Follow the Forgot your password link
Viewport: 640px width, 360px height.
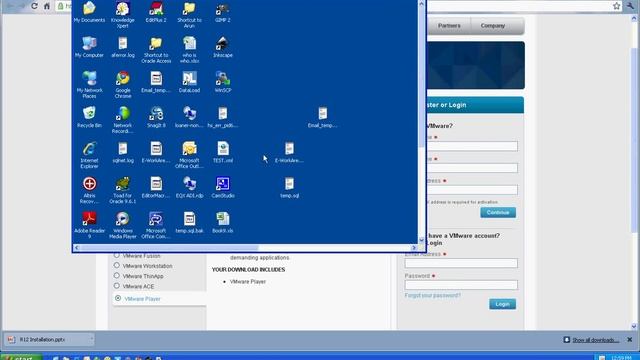[433, 295]
